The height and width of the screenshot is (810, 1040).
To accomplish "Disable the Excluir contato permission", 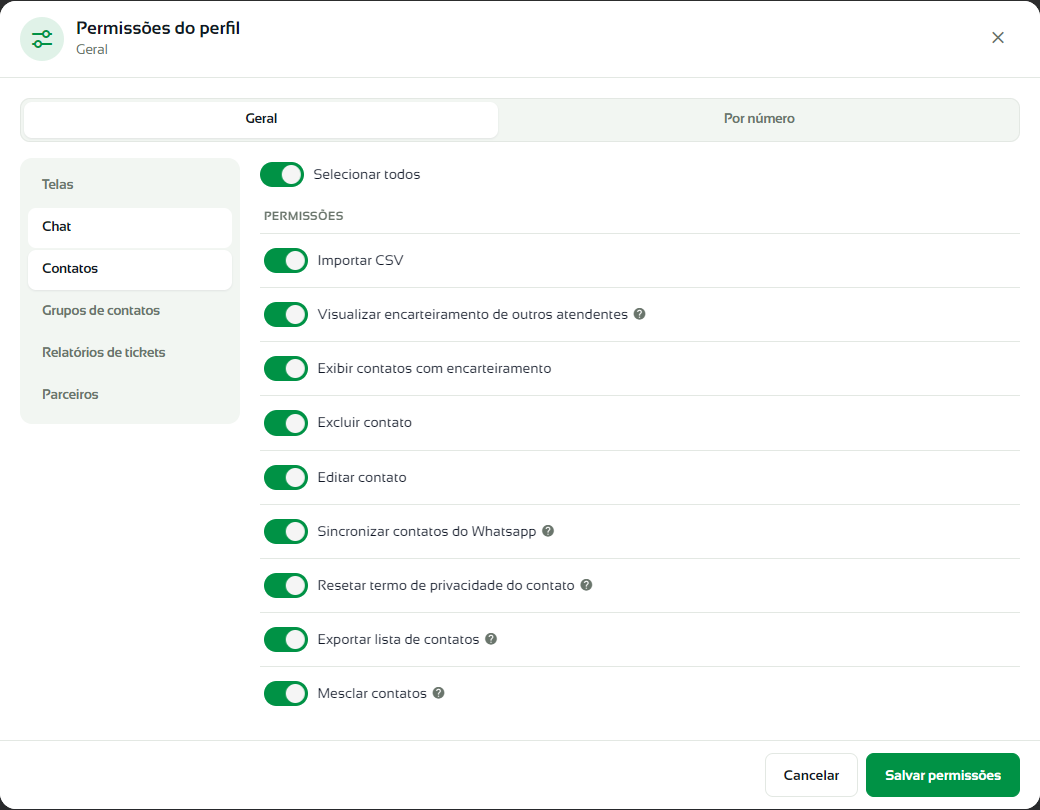I will pos(286,423).
